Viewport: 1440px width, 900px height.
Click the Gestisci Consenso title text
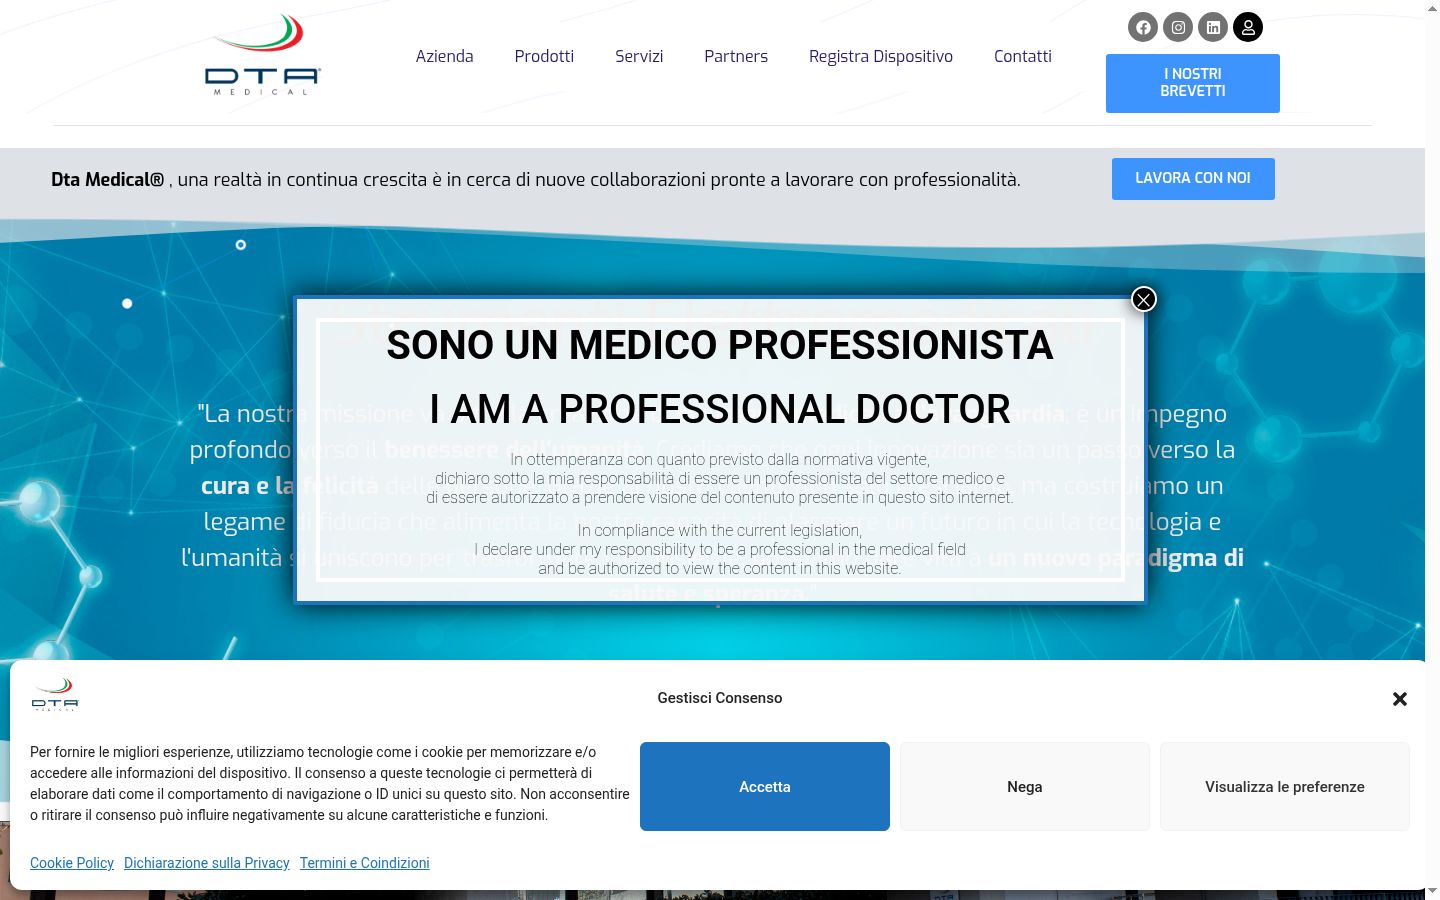coord(720,698)
